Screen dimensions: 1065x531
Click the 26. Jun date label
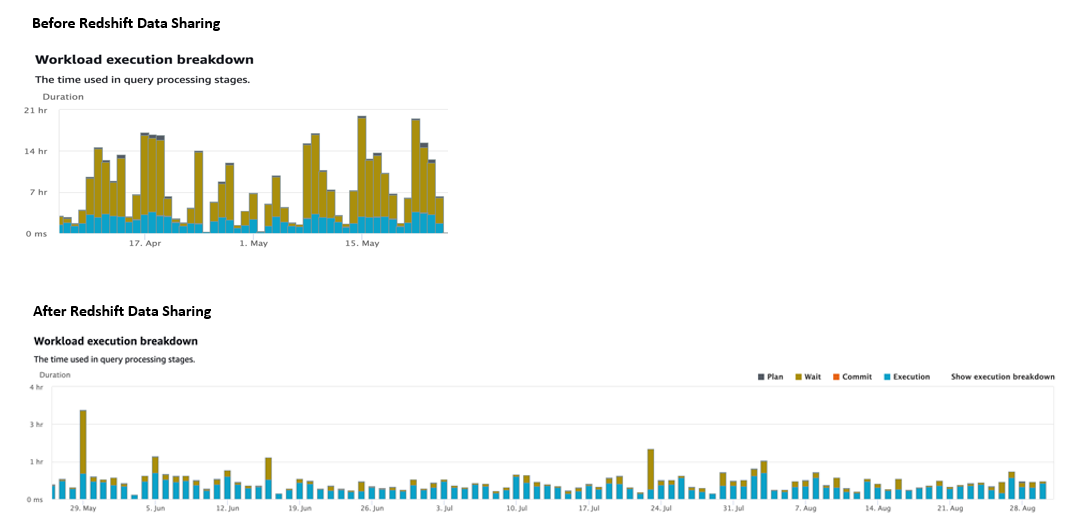tap(371, 508)
